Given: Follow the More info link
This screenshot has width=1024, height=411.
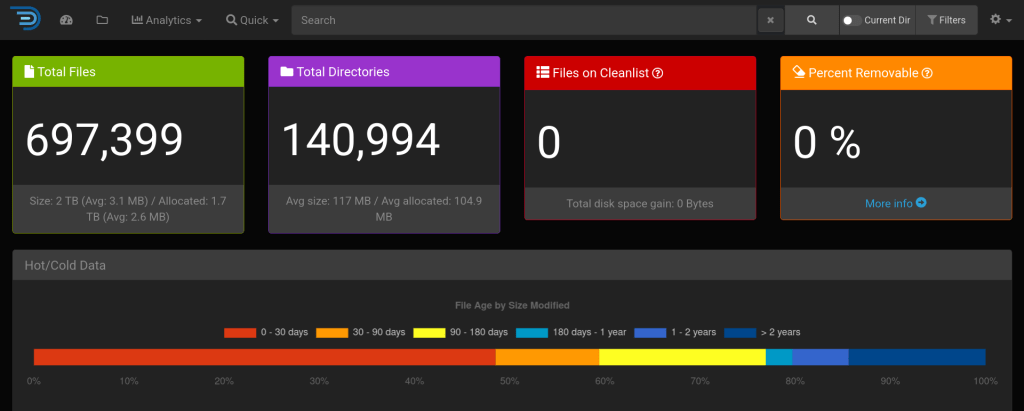Looking at the screenshot, I should tap(889, 203).
